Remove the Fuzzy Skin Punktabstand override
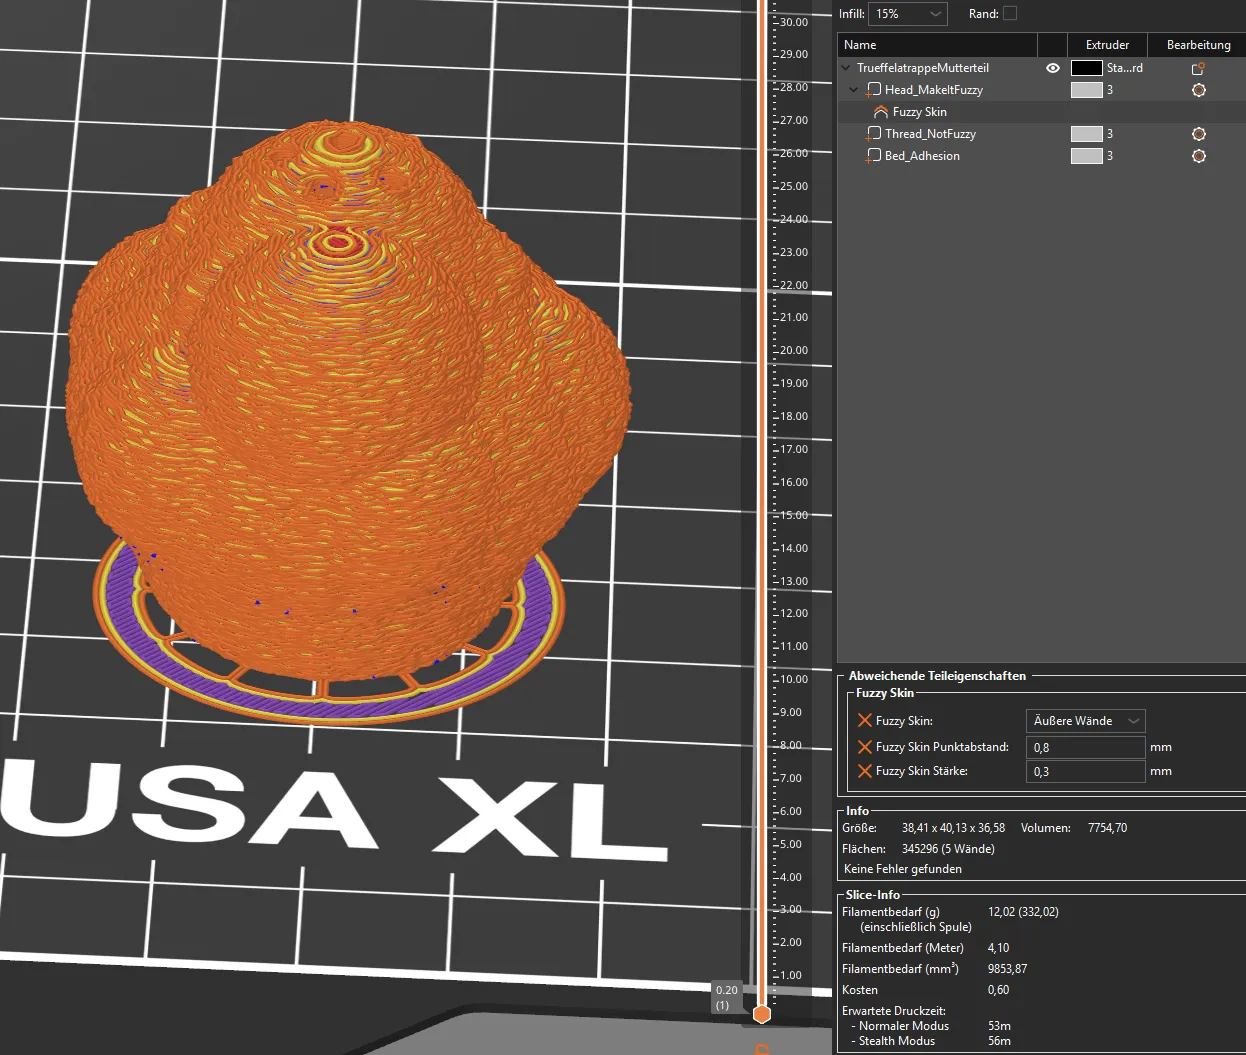1246x1055 pixels. click(865, 747)
